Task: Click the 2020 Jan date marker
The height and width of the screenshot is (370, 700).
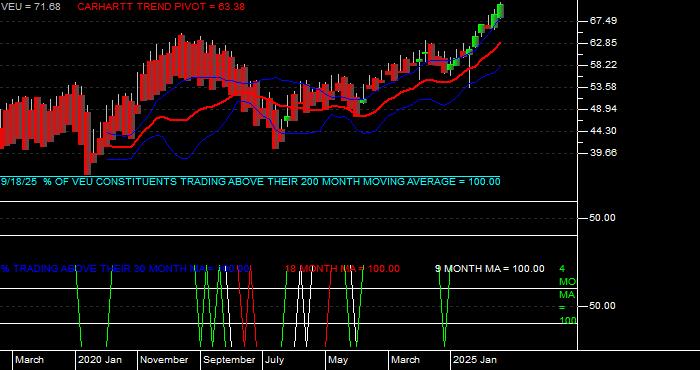Action: pos(100,360)
